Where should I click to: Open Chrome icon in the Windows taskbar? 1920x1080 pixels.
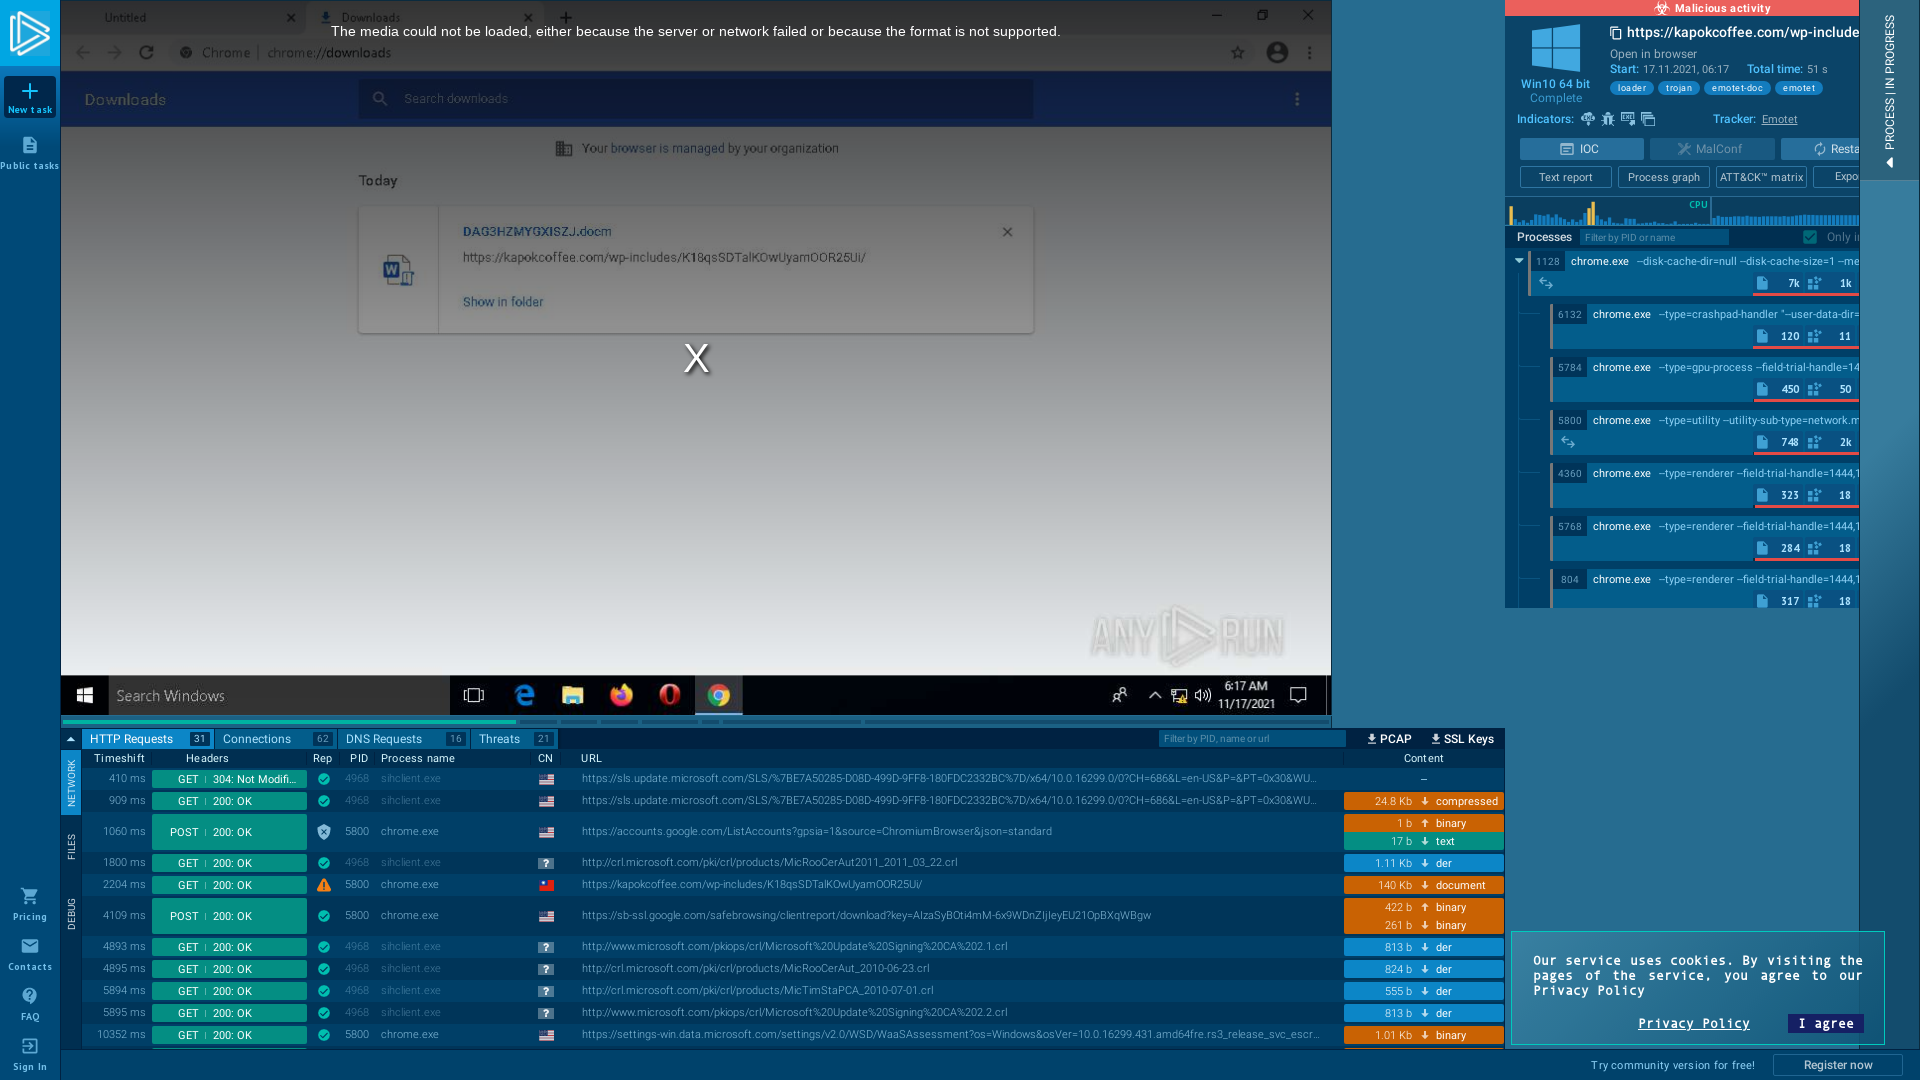click(x=719, y=695)
